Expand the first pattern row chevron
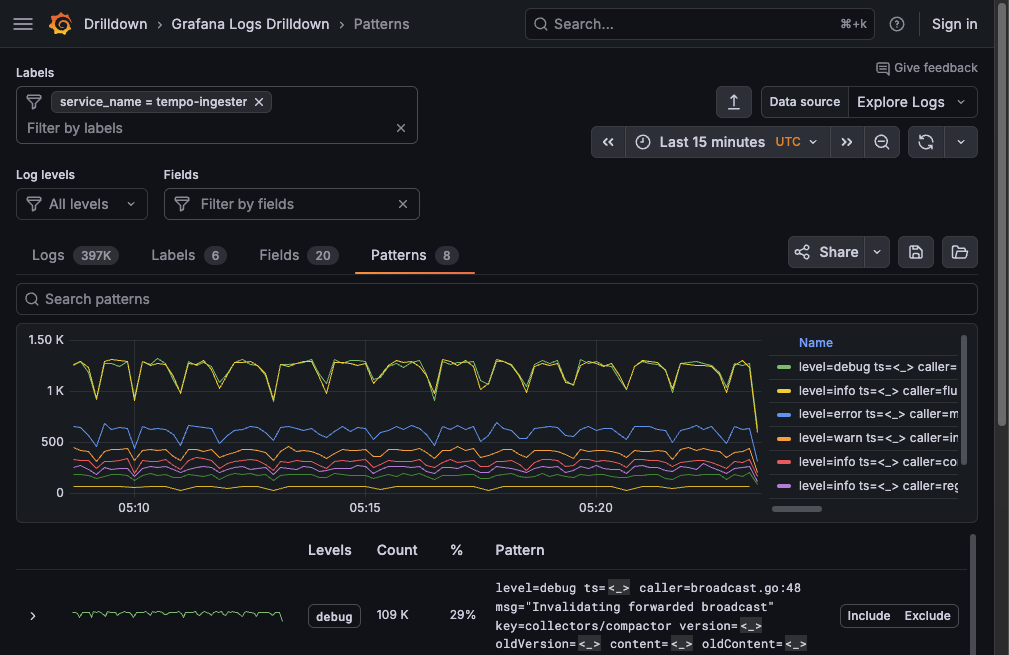The image size is (1009, 655). [32, 616]
